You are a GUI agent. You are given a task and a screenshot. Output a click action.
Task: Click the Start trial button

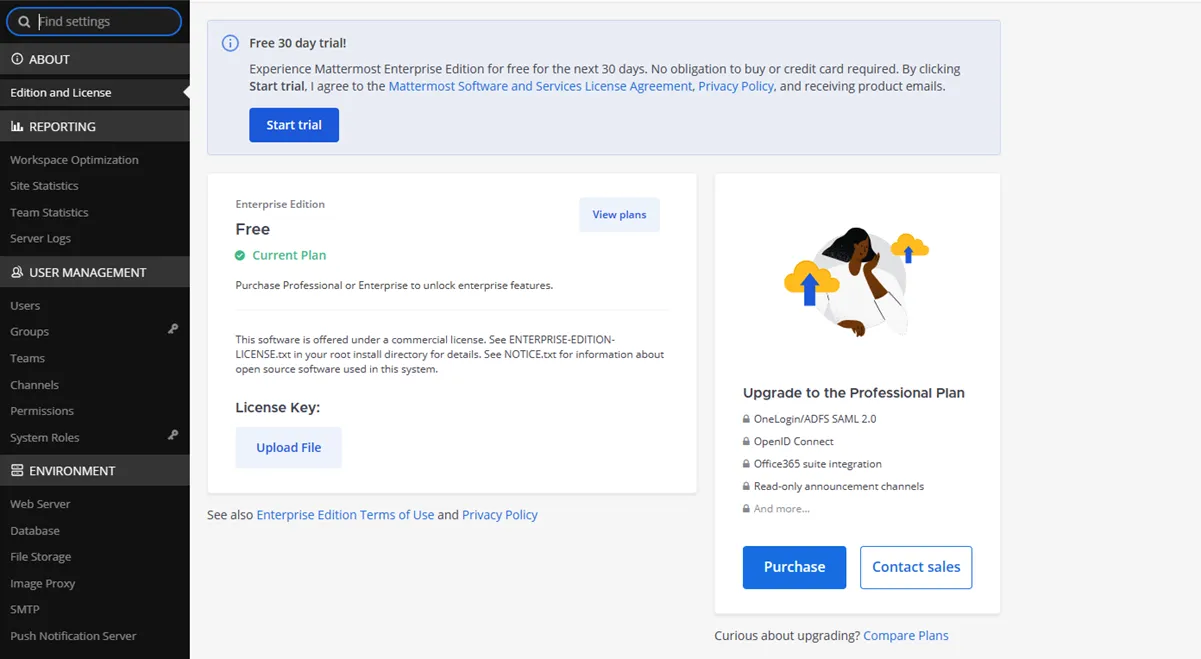(x=294, y=125)
